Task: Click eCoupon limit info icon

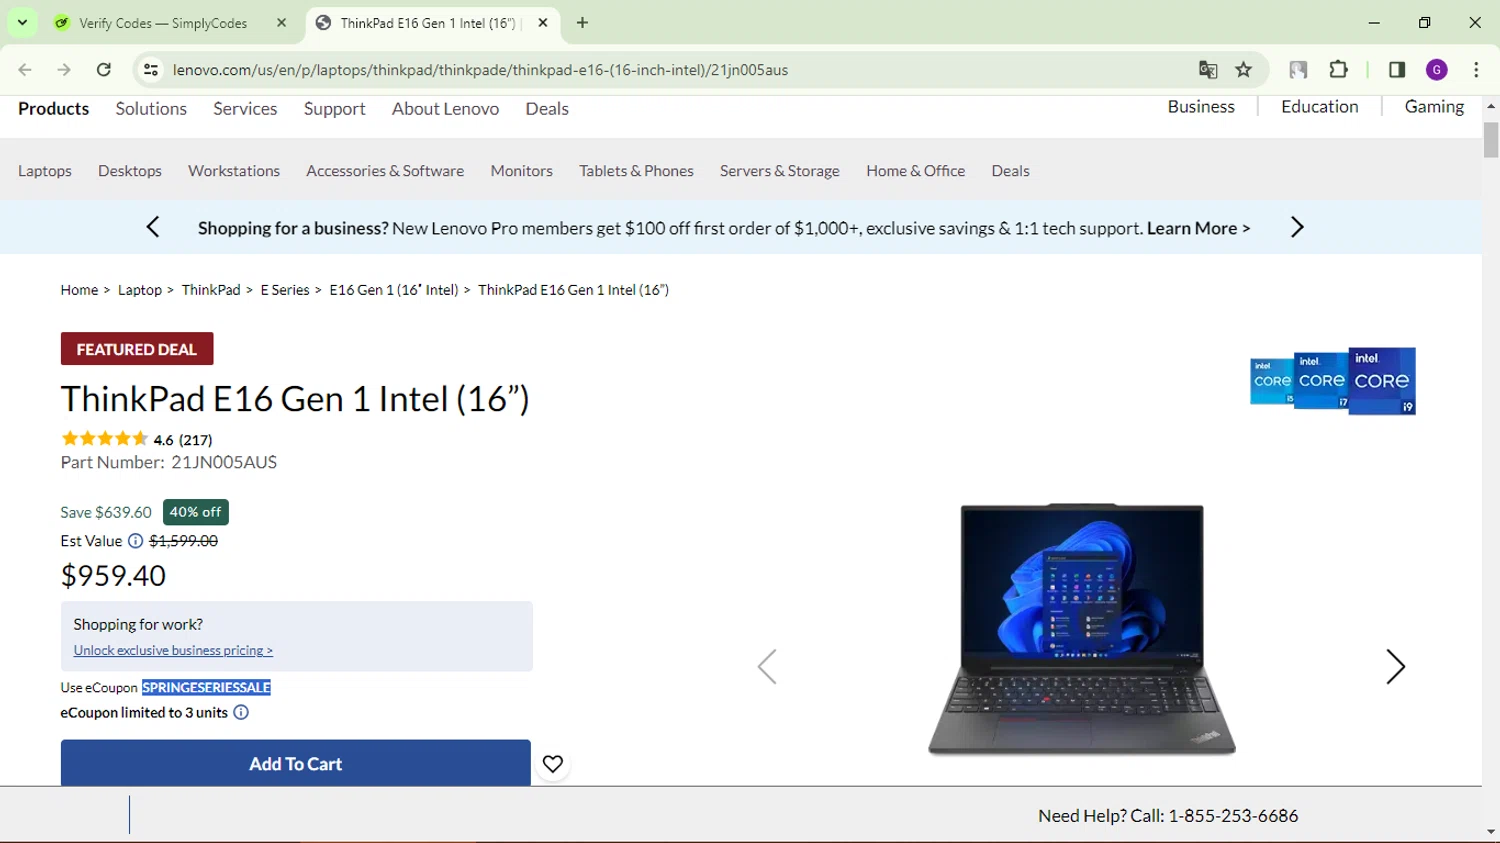Action: tap(241, 713)
